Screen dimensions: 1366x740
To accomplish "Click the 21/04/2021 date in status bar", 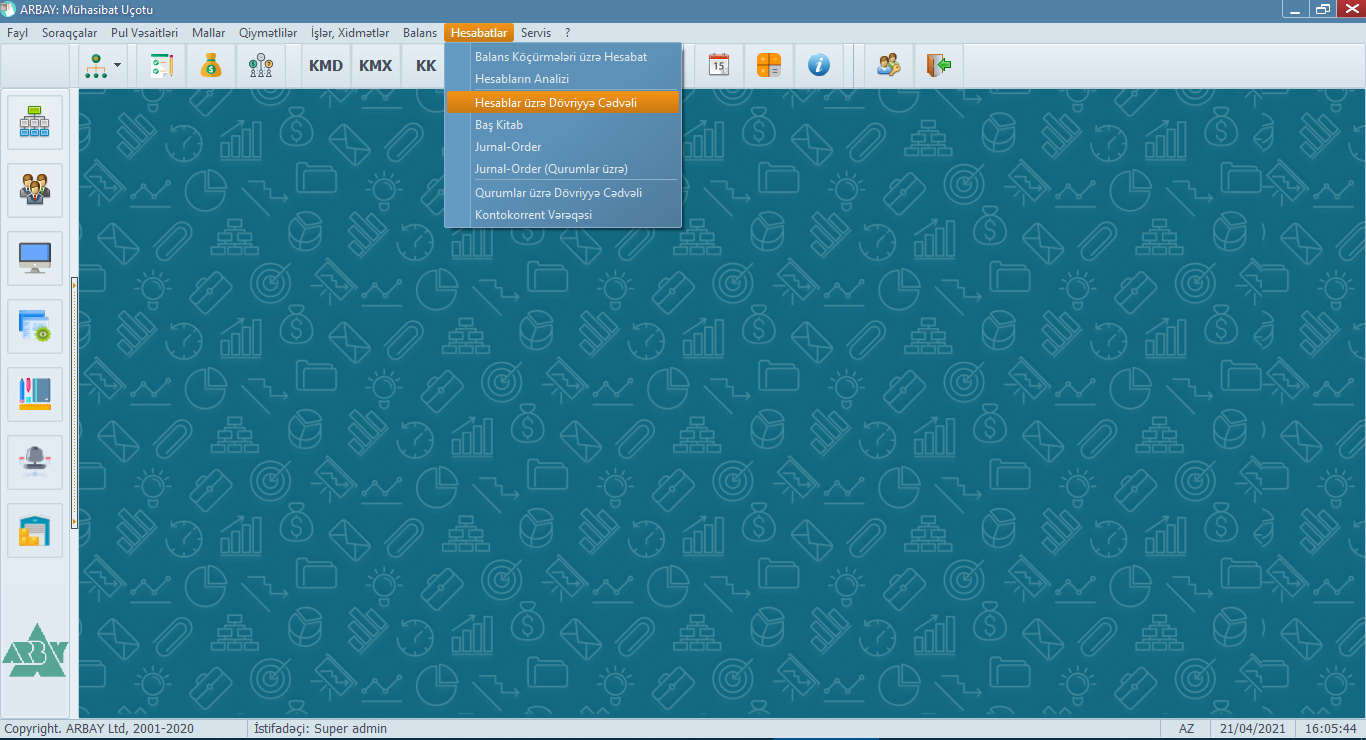I will point(1254,729).
